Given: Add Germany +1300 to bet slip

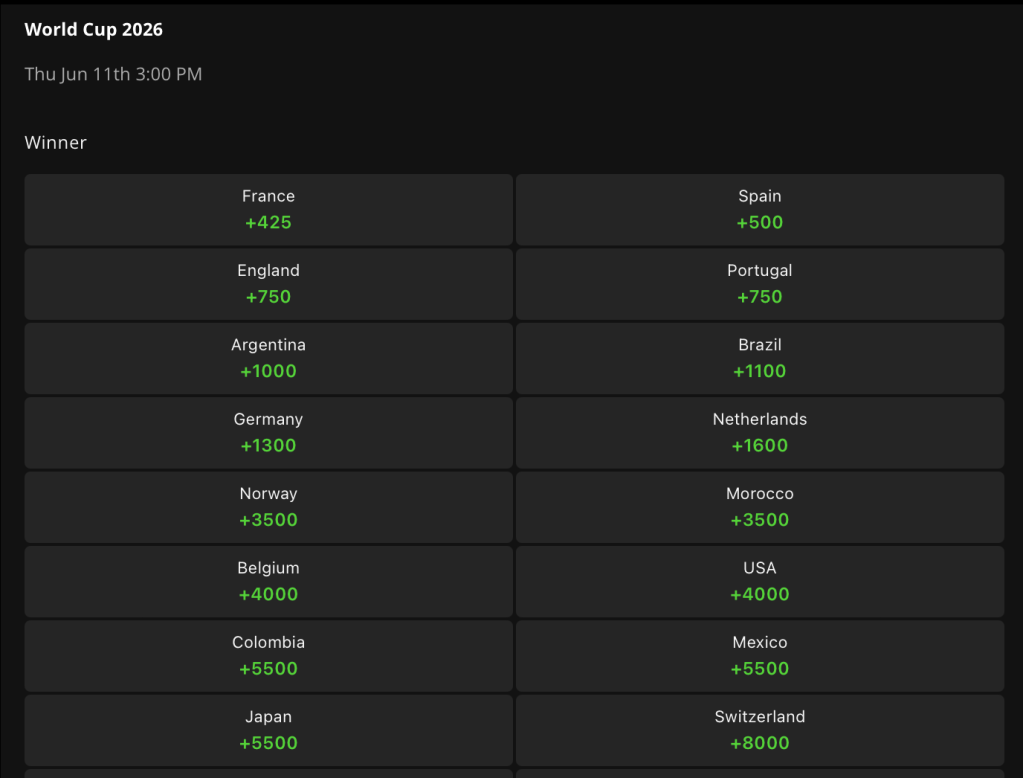Looking at the screenshot, I should click(268, 433).
